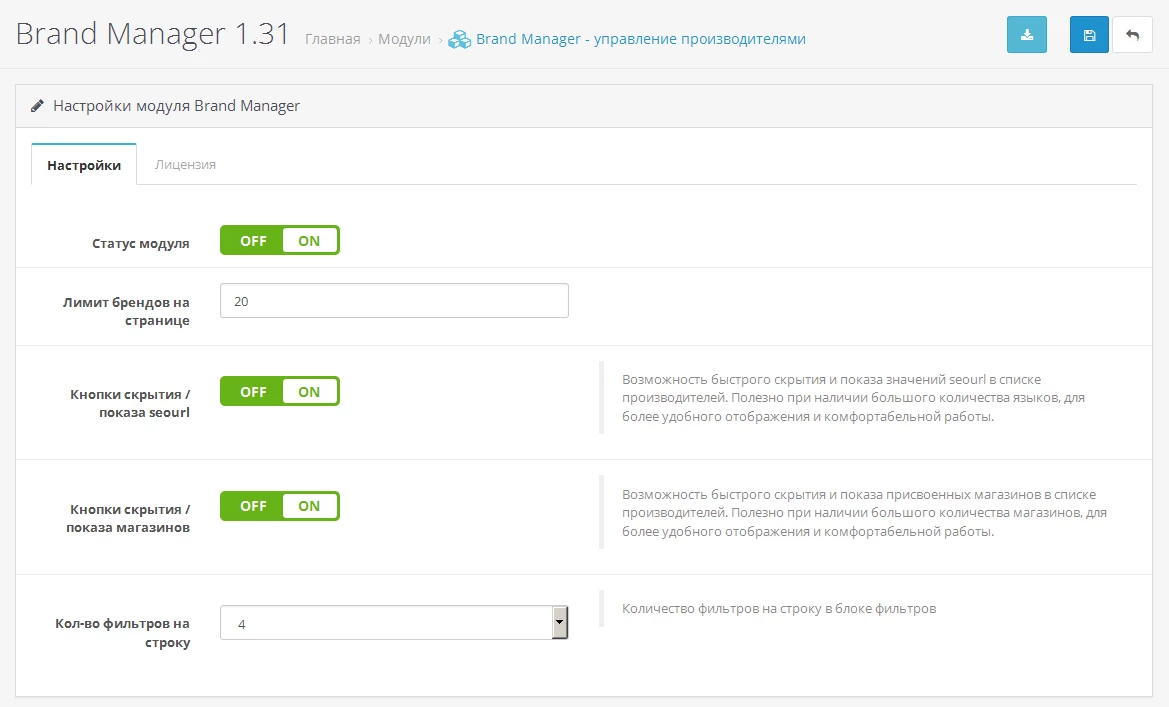Open the Главная breadcrumb link
Image resolution: width=1169 pixels, height=707 pixels.
point(333,39)
